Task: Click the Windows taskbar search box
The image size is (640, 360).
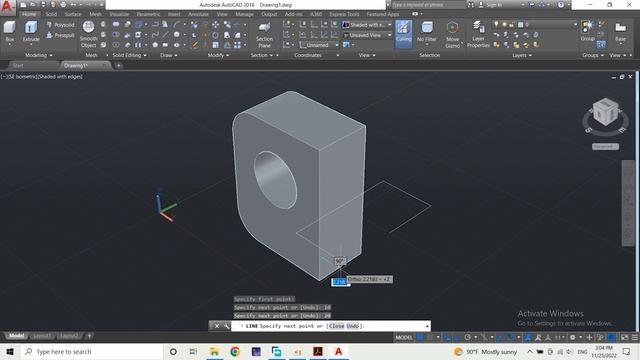Action: [91, 351]
